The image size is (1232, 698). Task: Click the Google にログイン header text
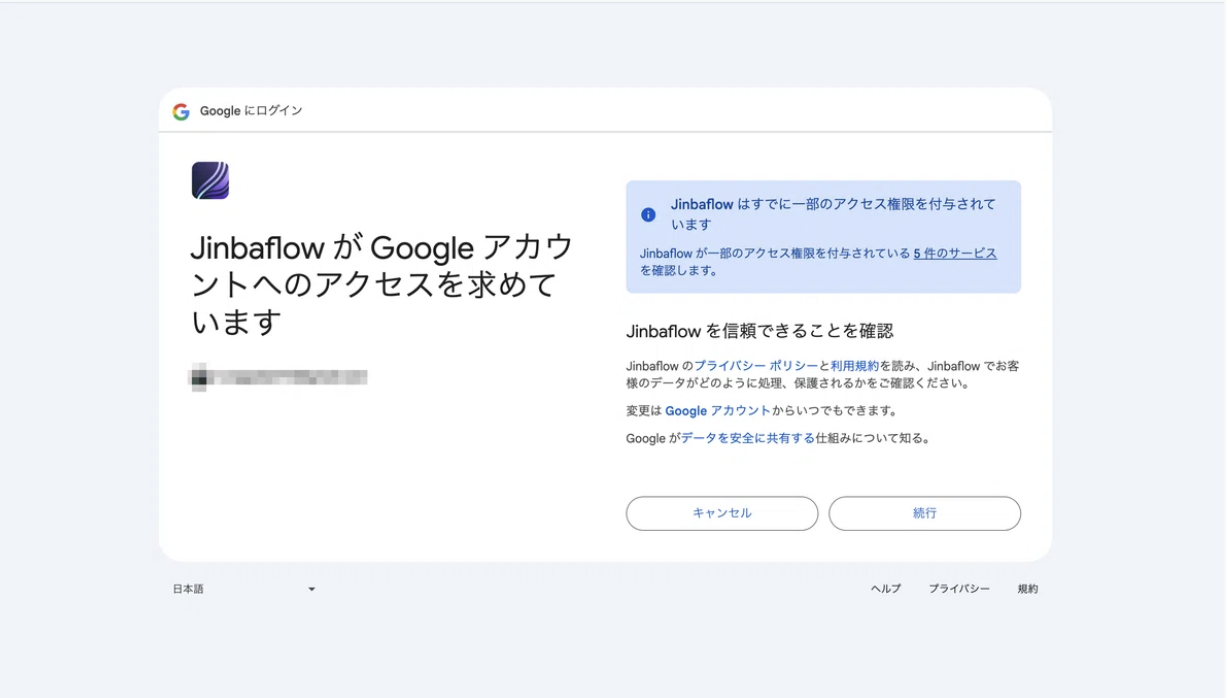click(251, 111)
